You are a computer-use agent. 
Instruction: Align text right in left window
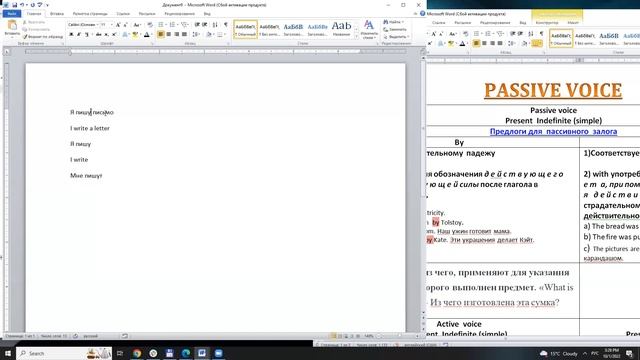click(x=176, y=35)
